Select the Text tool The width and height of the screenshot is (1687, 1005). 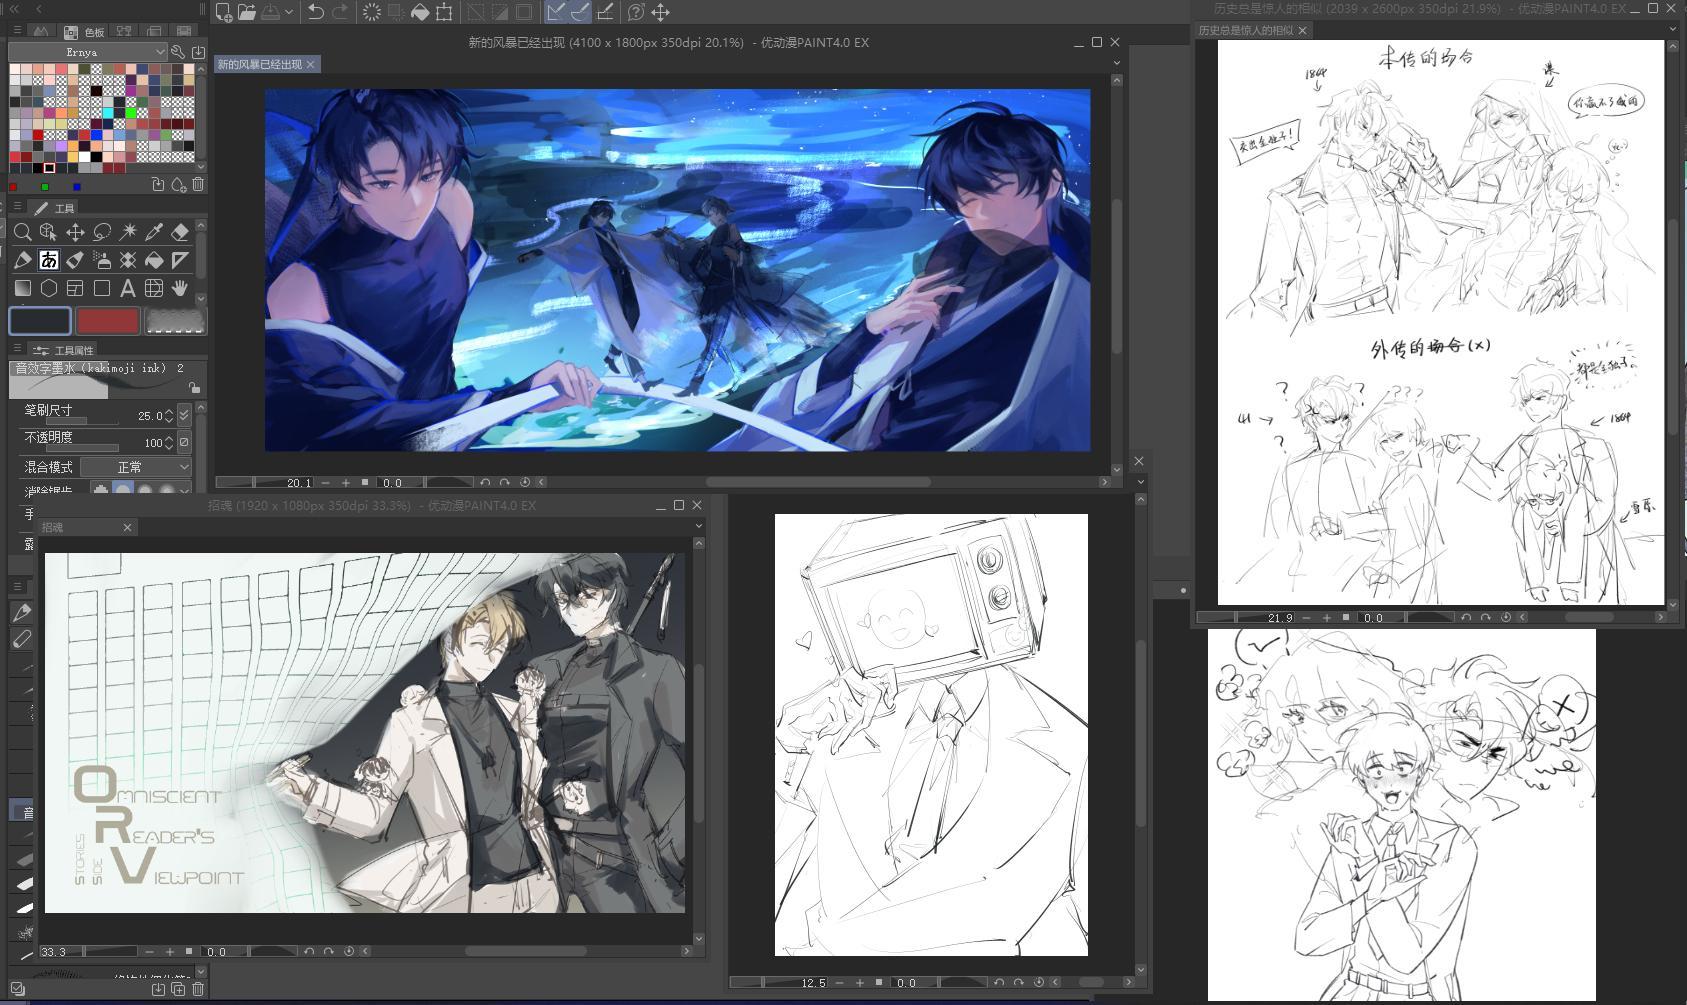pyautogui.click(x=128, y=288)
